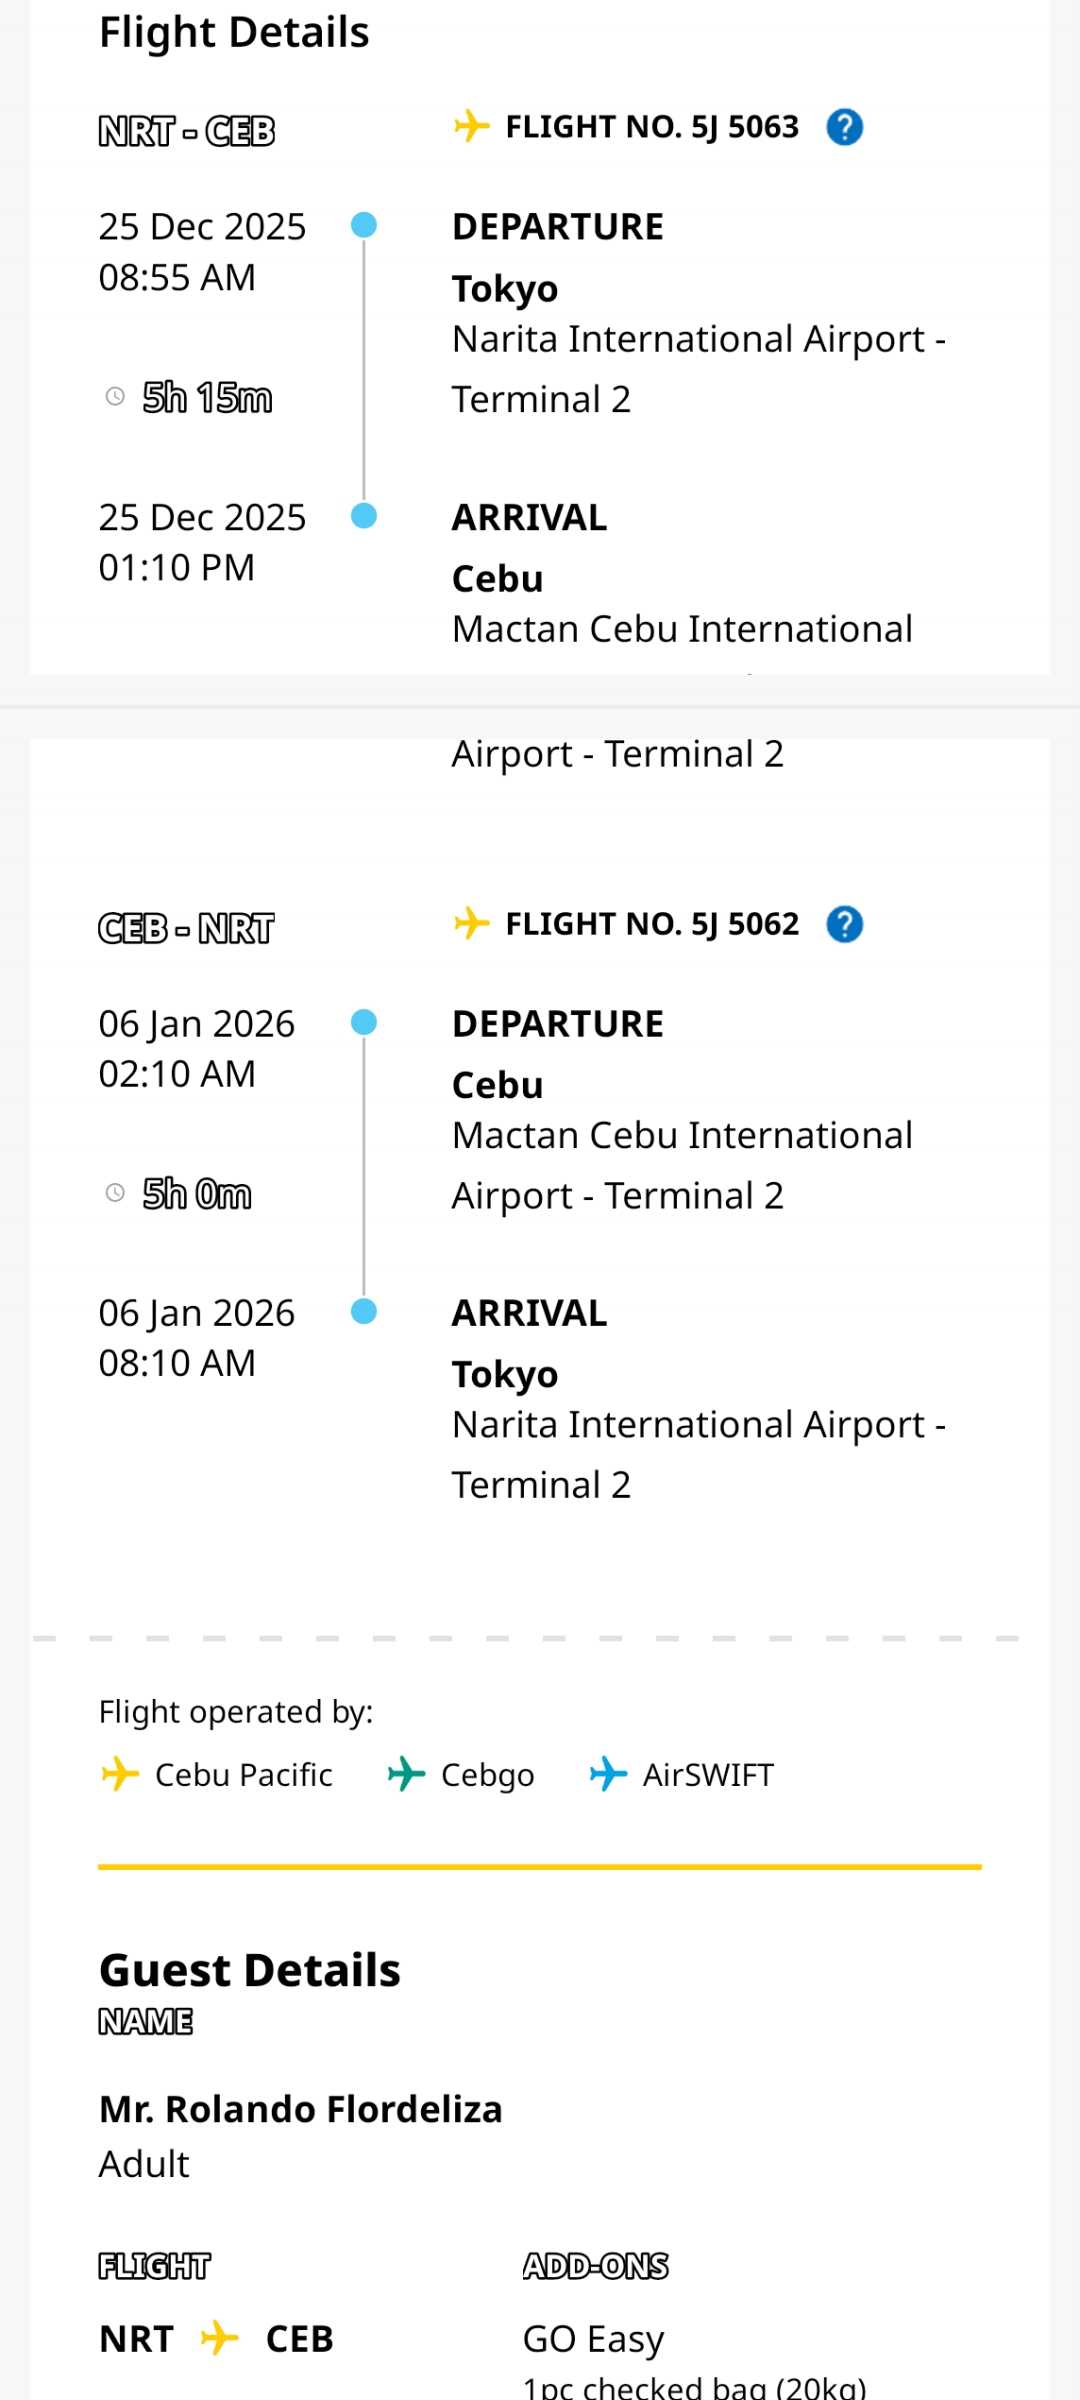Click plane icon between NRT and CEB
Screen dimensions: 1080x2400
click(x=219, y=2338)
